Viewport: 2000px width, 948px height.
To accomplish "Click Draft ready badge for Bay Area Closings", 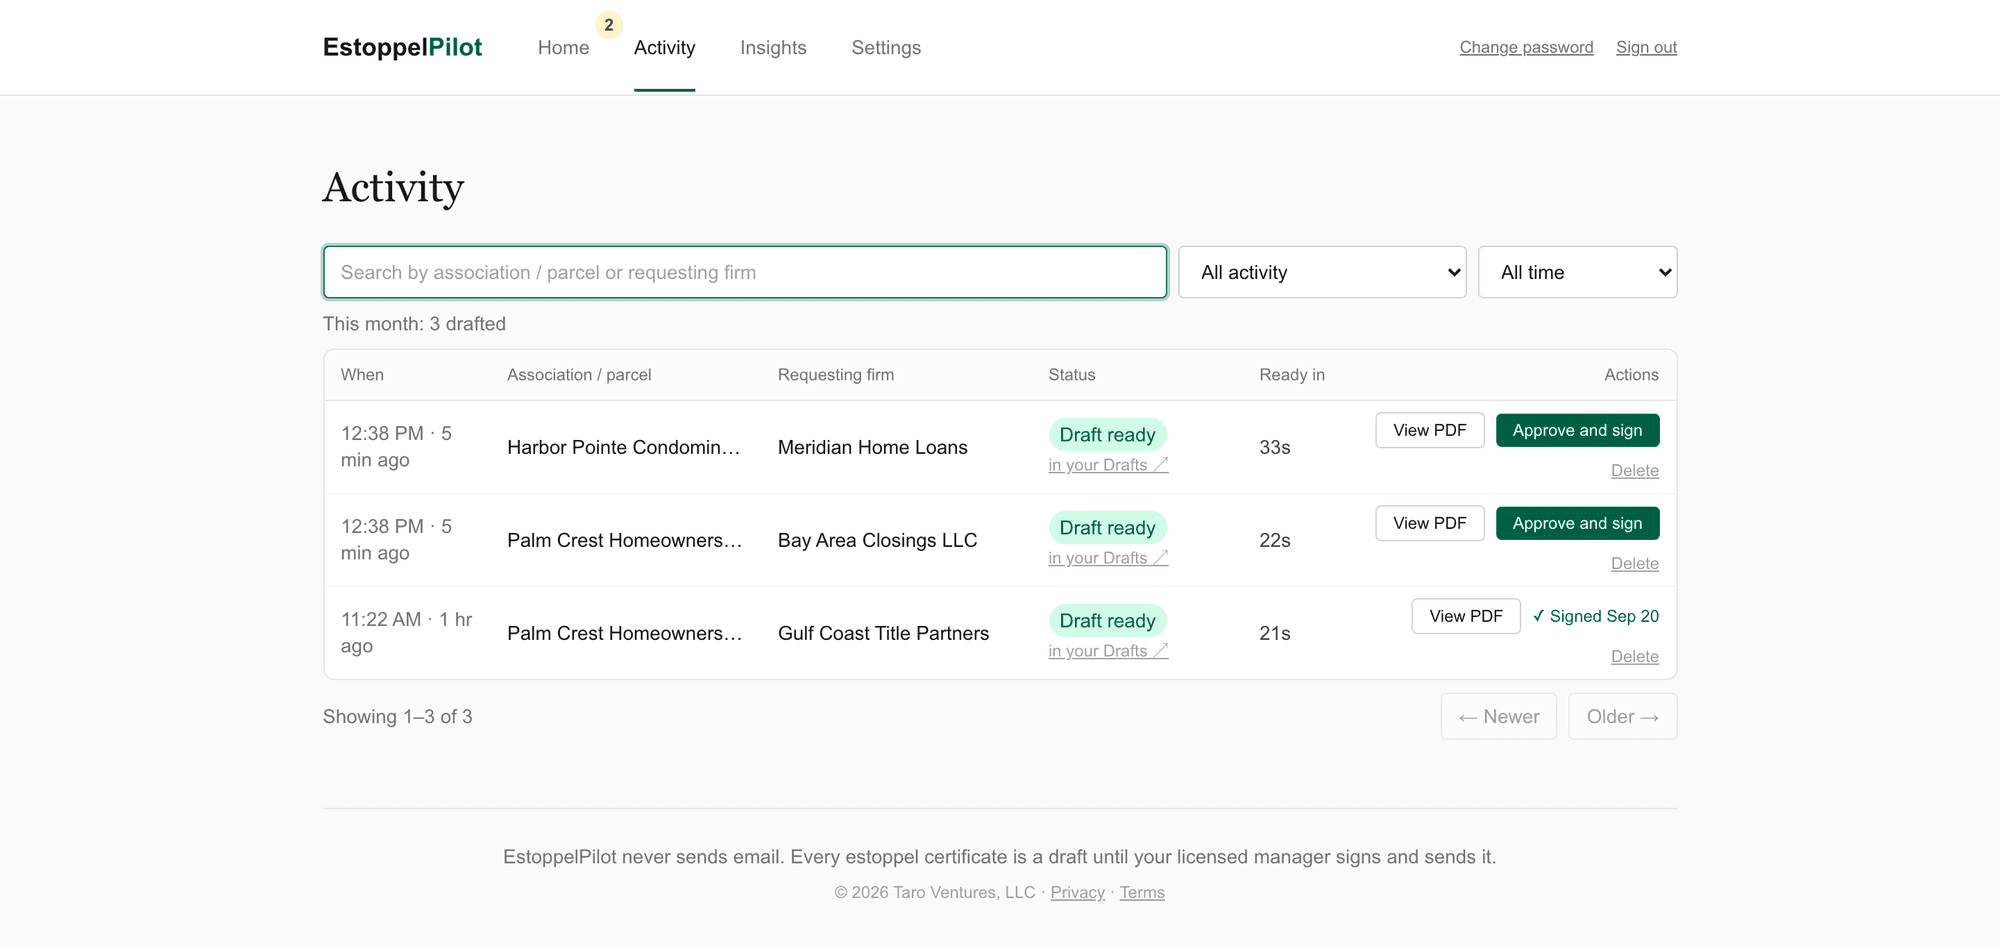I will [x=1107, y=528].
